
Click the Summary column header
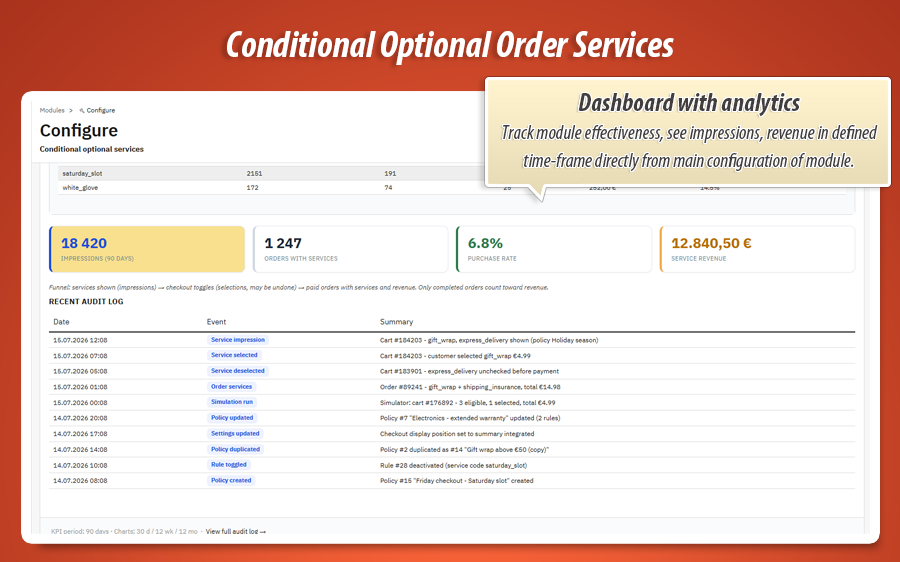396,322
